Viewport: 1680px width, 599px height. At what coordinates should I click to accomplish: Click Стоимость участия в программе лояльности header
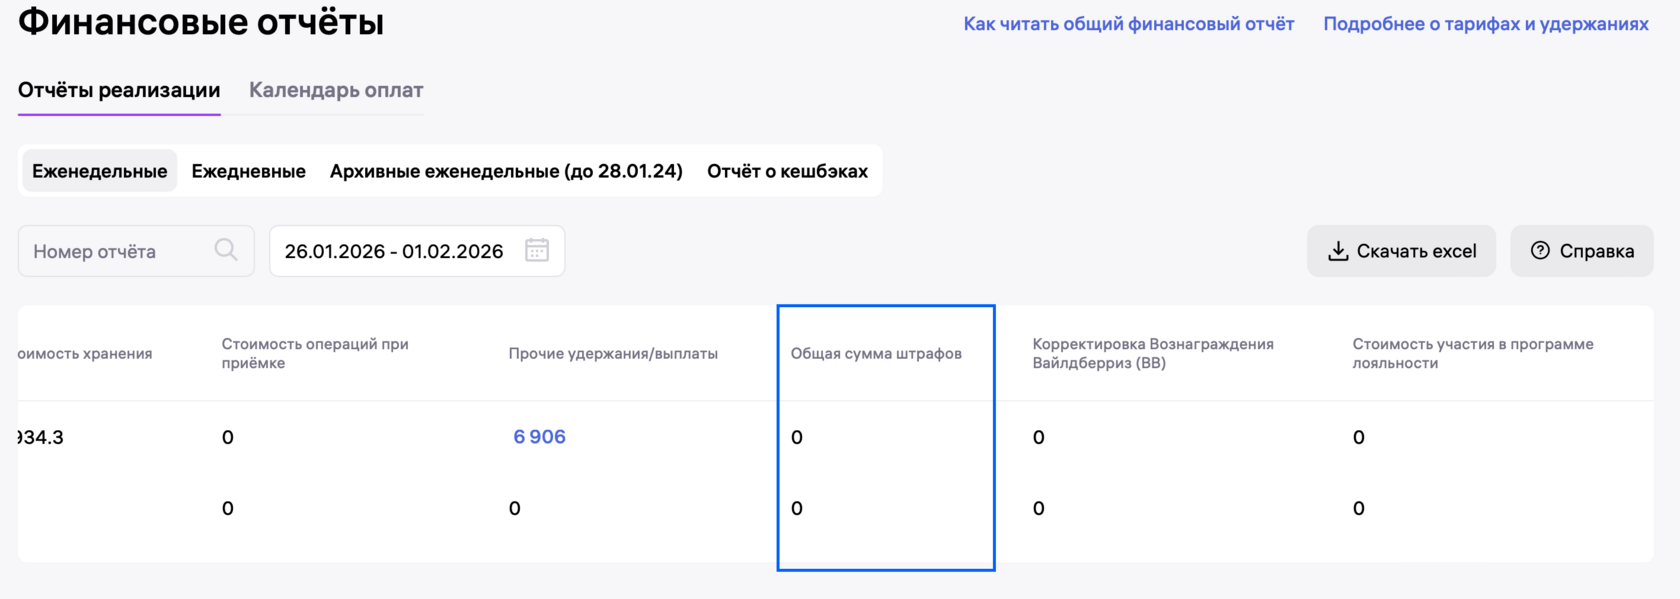click(x=1473, y=353)
